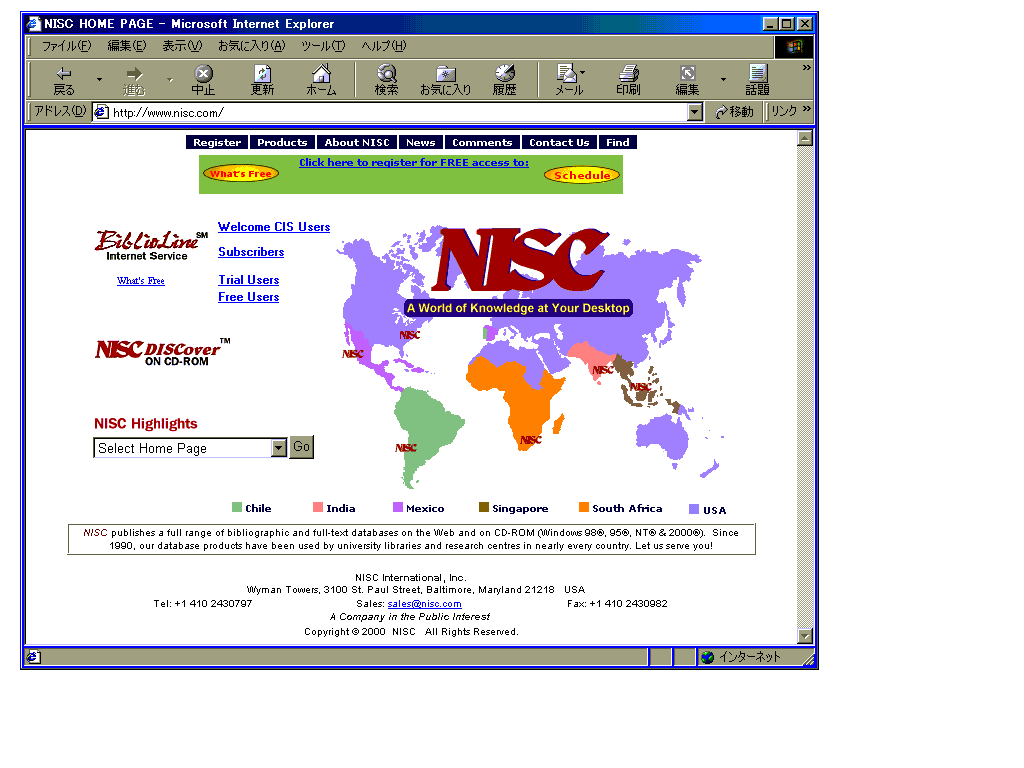This screenshot has width=1024, height=768.
Task: Open the Free Users link
Action: pyautogui.click(x=249, y=297)
